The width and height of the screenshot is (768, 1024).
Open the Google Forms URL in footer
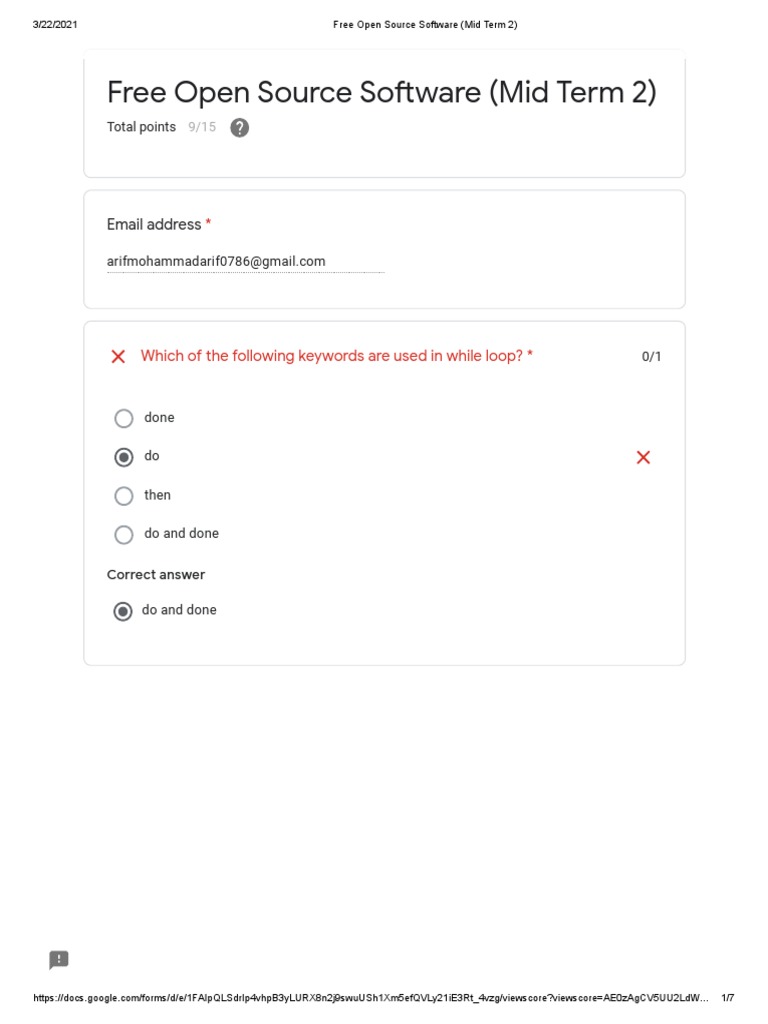coord(370,998)
